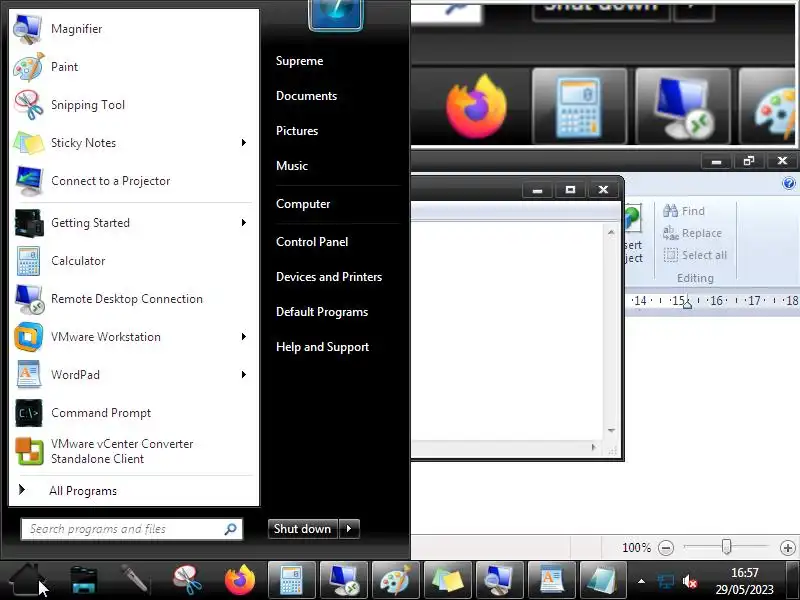Click the WordPad ruler indent marker
The image size is (800, 600).
[x=687, y=303]
